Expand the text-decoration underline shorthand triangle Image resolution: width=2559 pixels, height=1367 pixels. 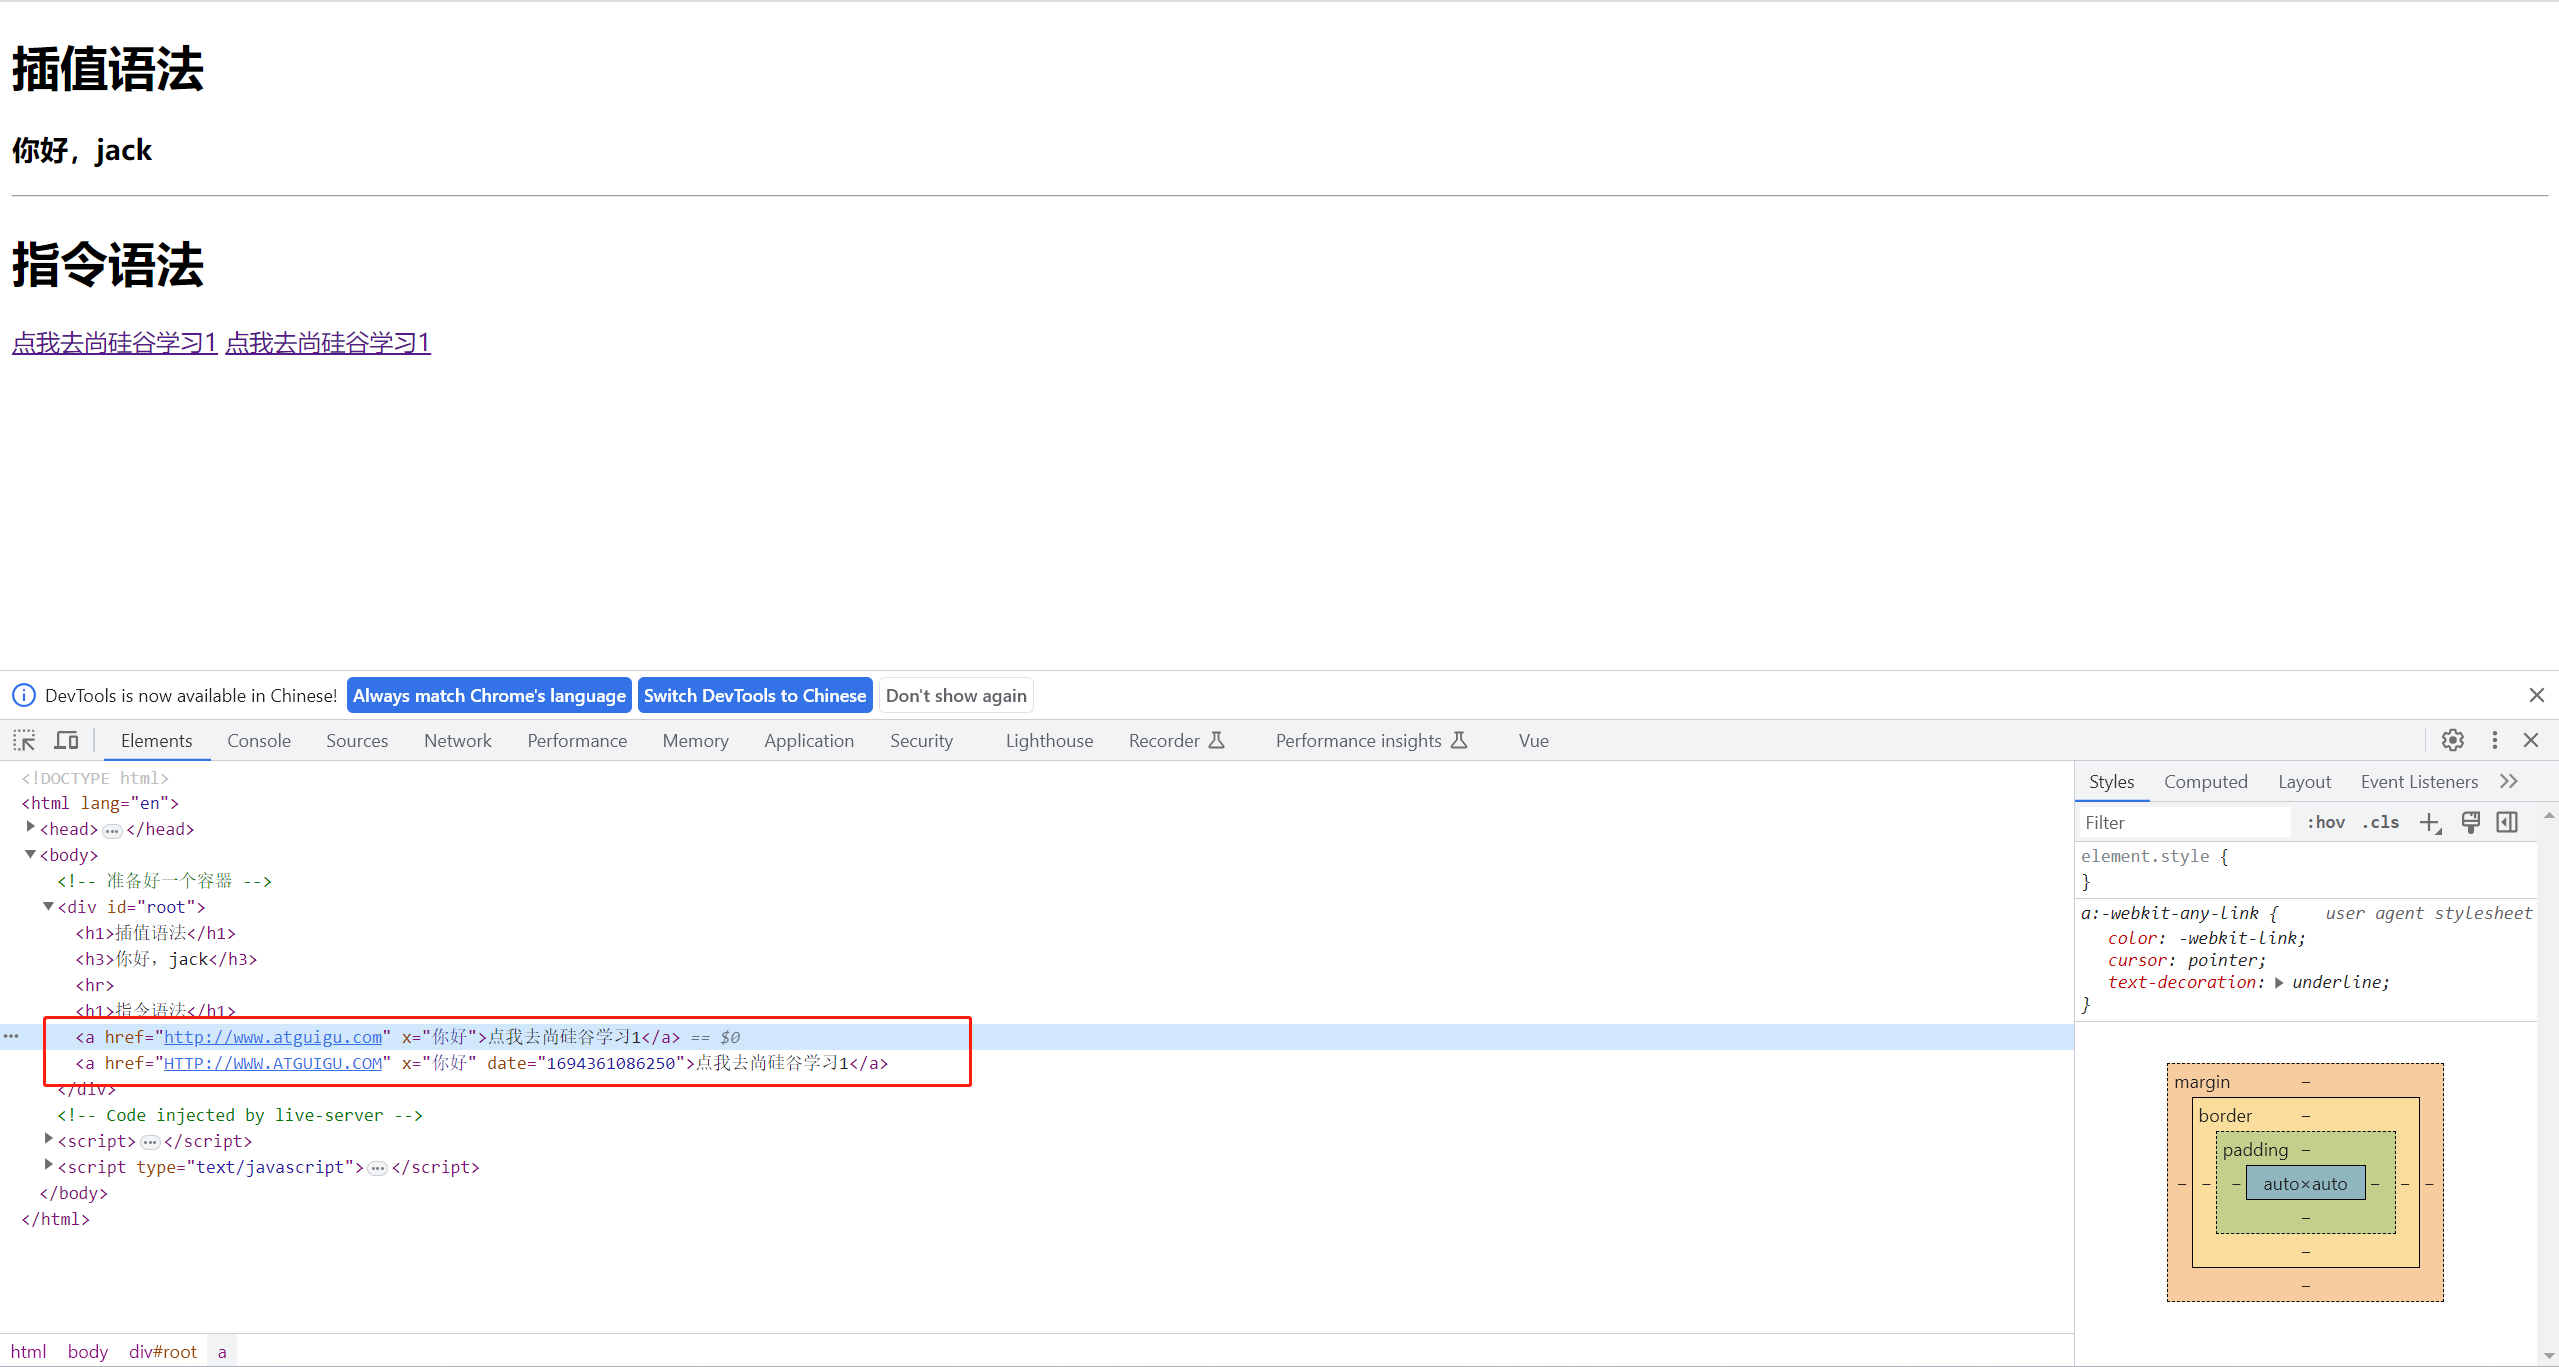(x=2279, y=983)
